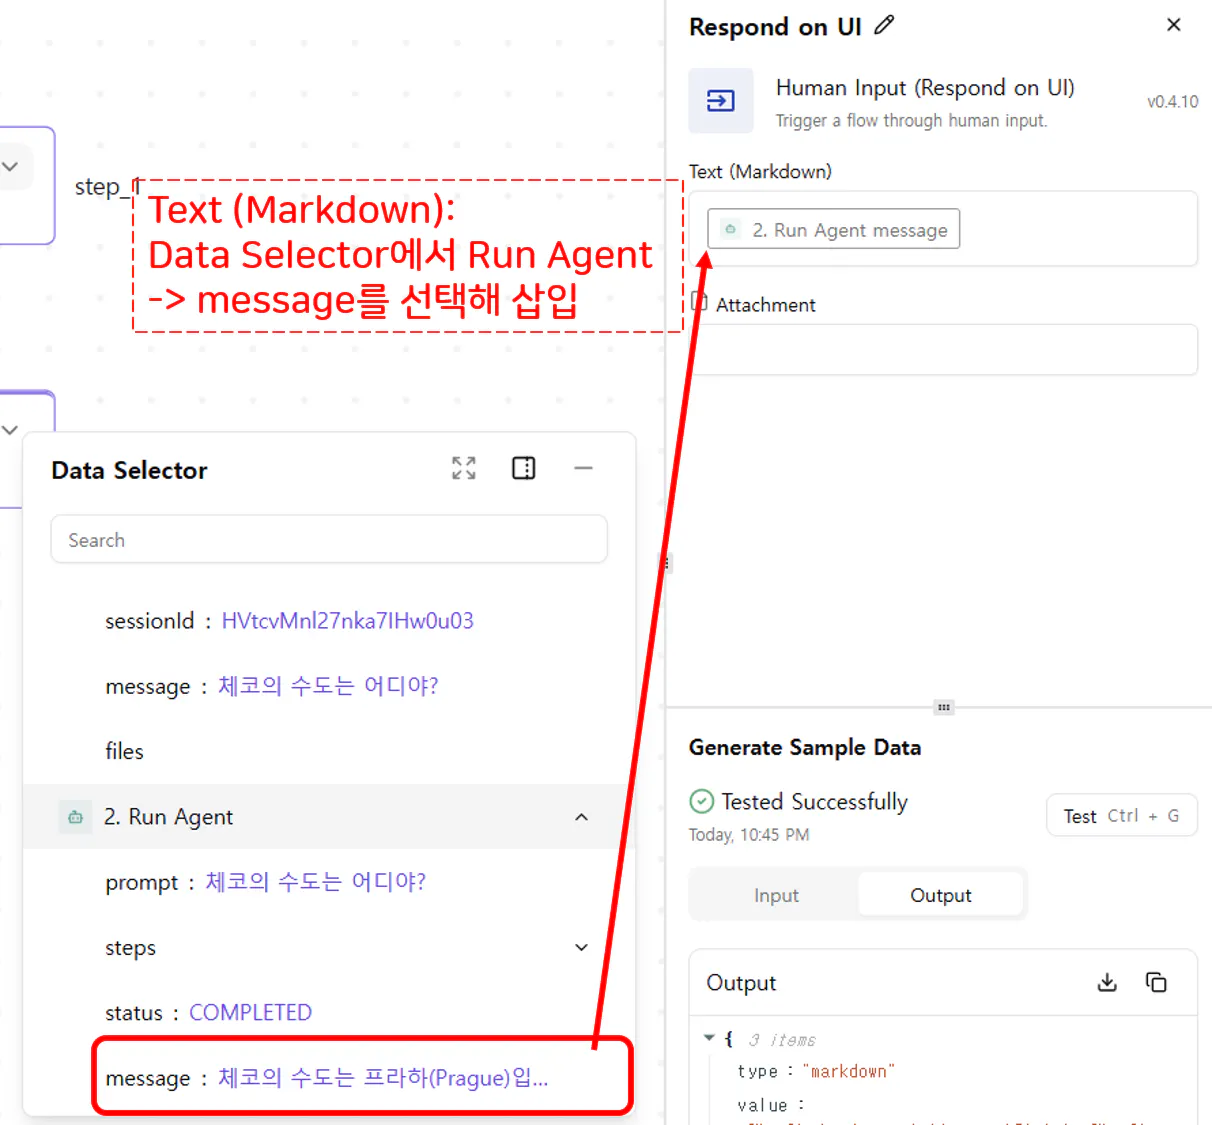Edit the Respond on UI step name

[x=884, y=26]
